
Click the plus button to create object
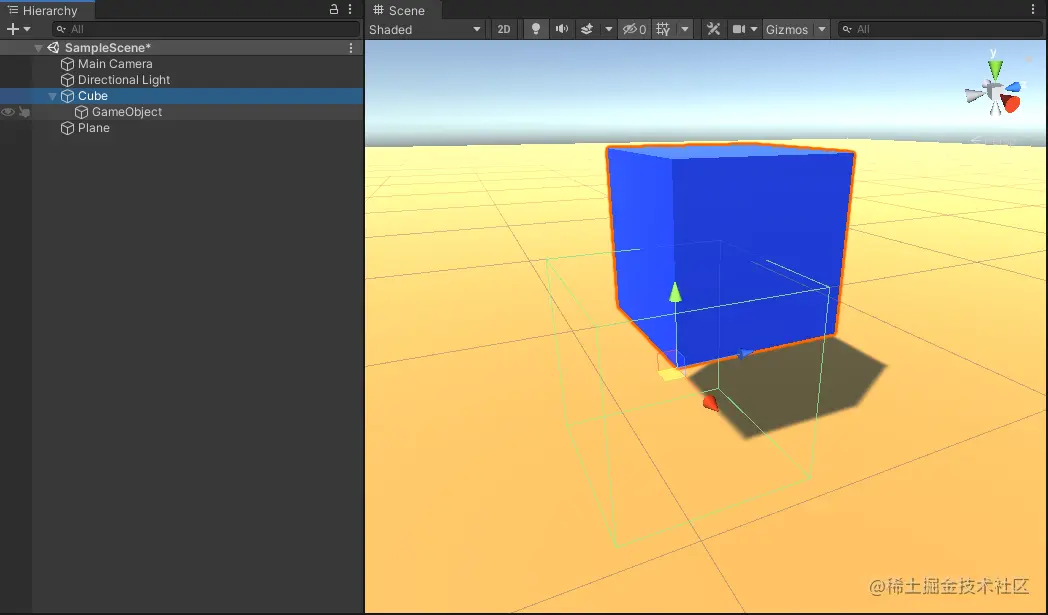[x=12, y=29]
